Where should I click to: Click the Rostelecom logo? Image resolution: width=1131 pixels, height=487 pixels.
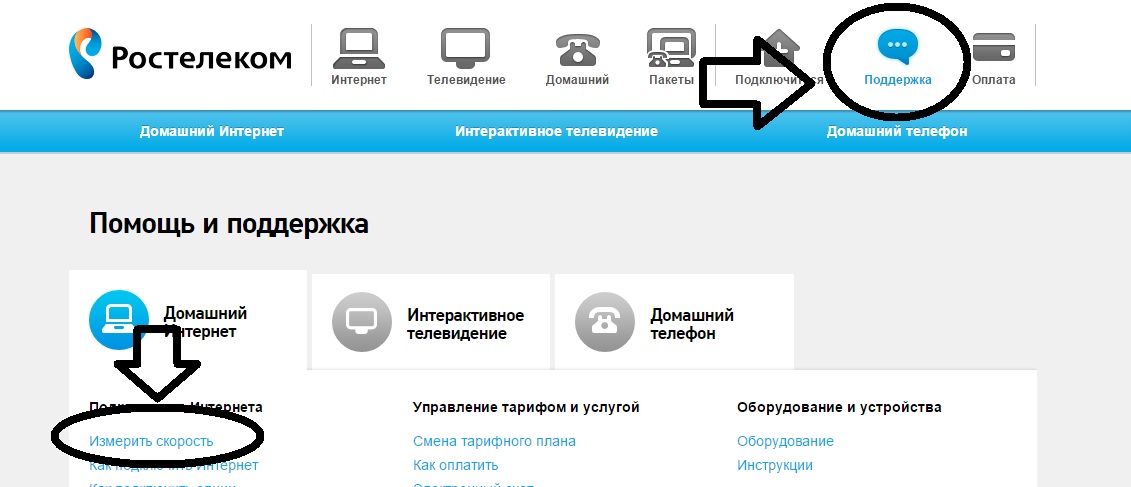(180, 55)
